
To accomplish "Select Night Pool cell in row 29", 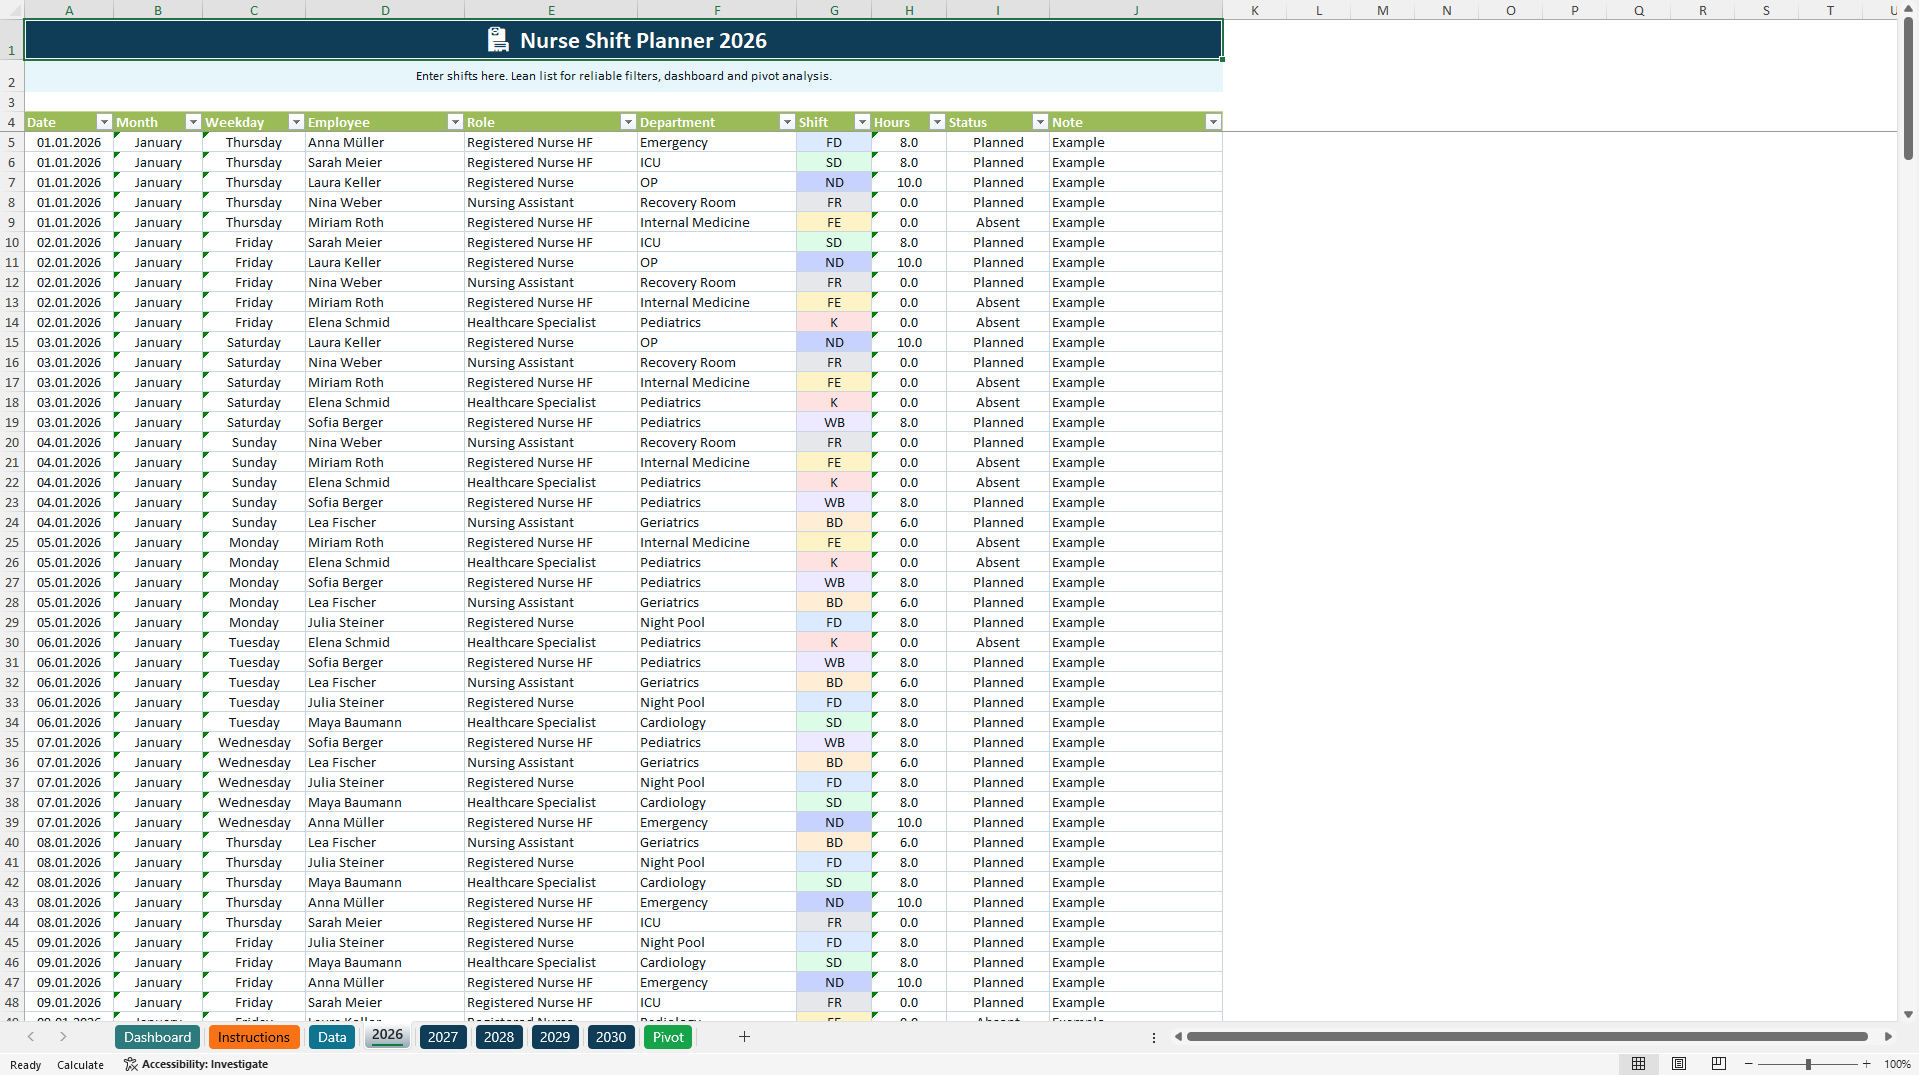I will pos(716,622).
